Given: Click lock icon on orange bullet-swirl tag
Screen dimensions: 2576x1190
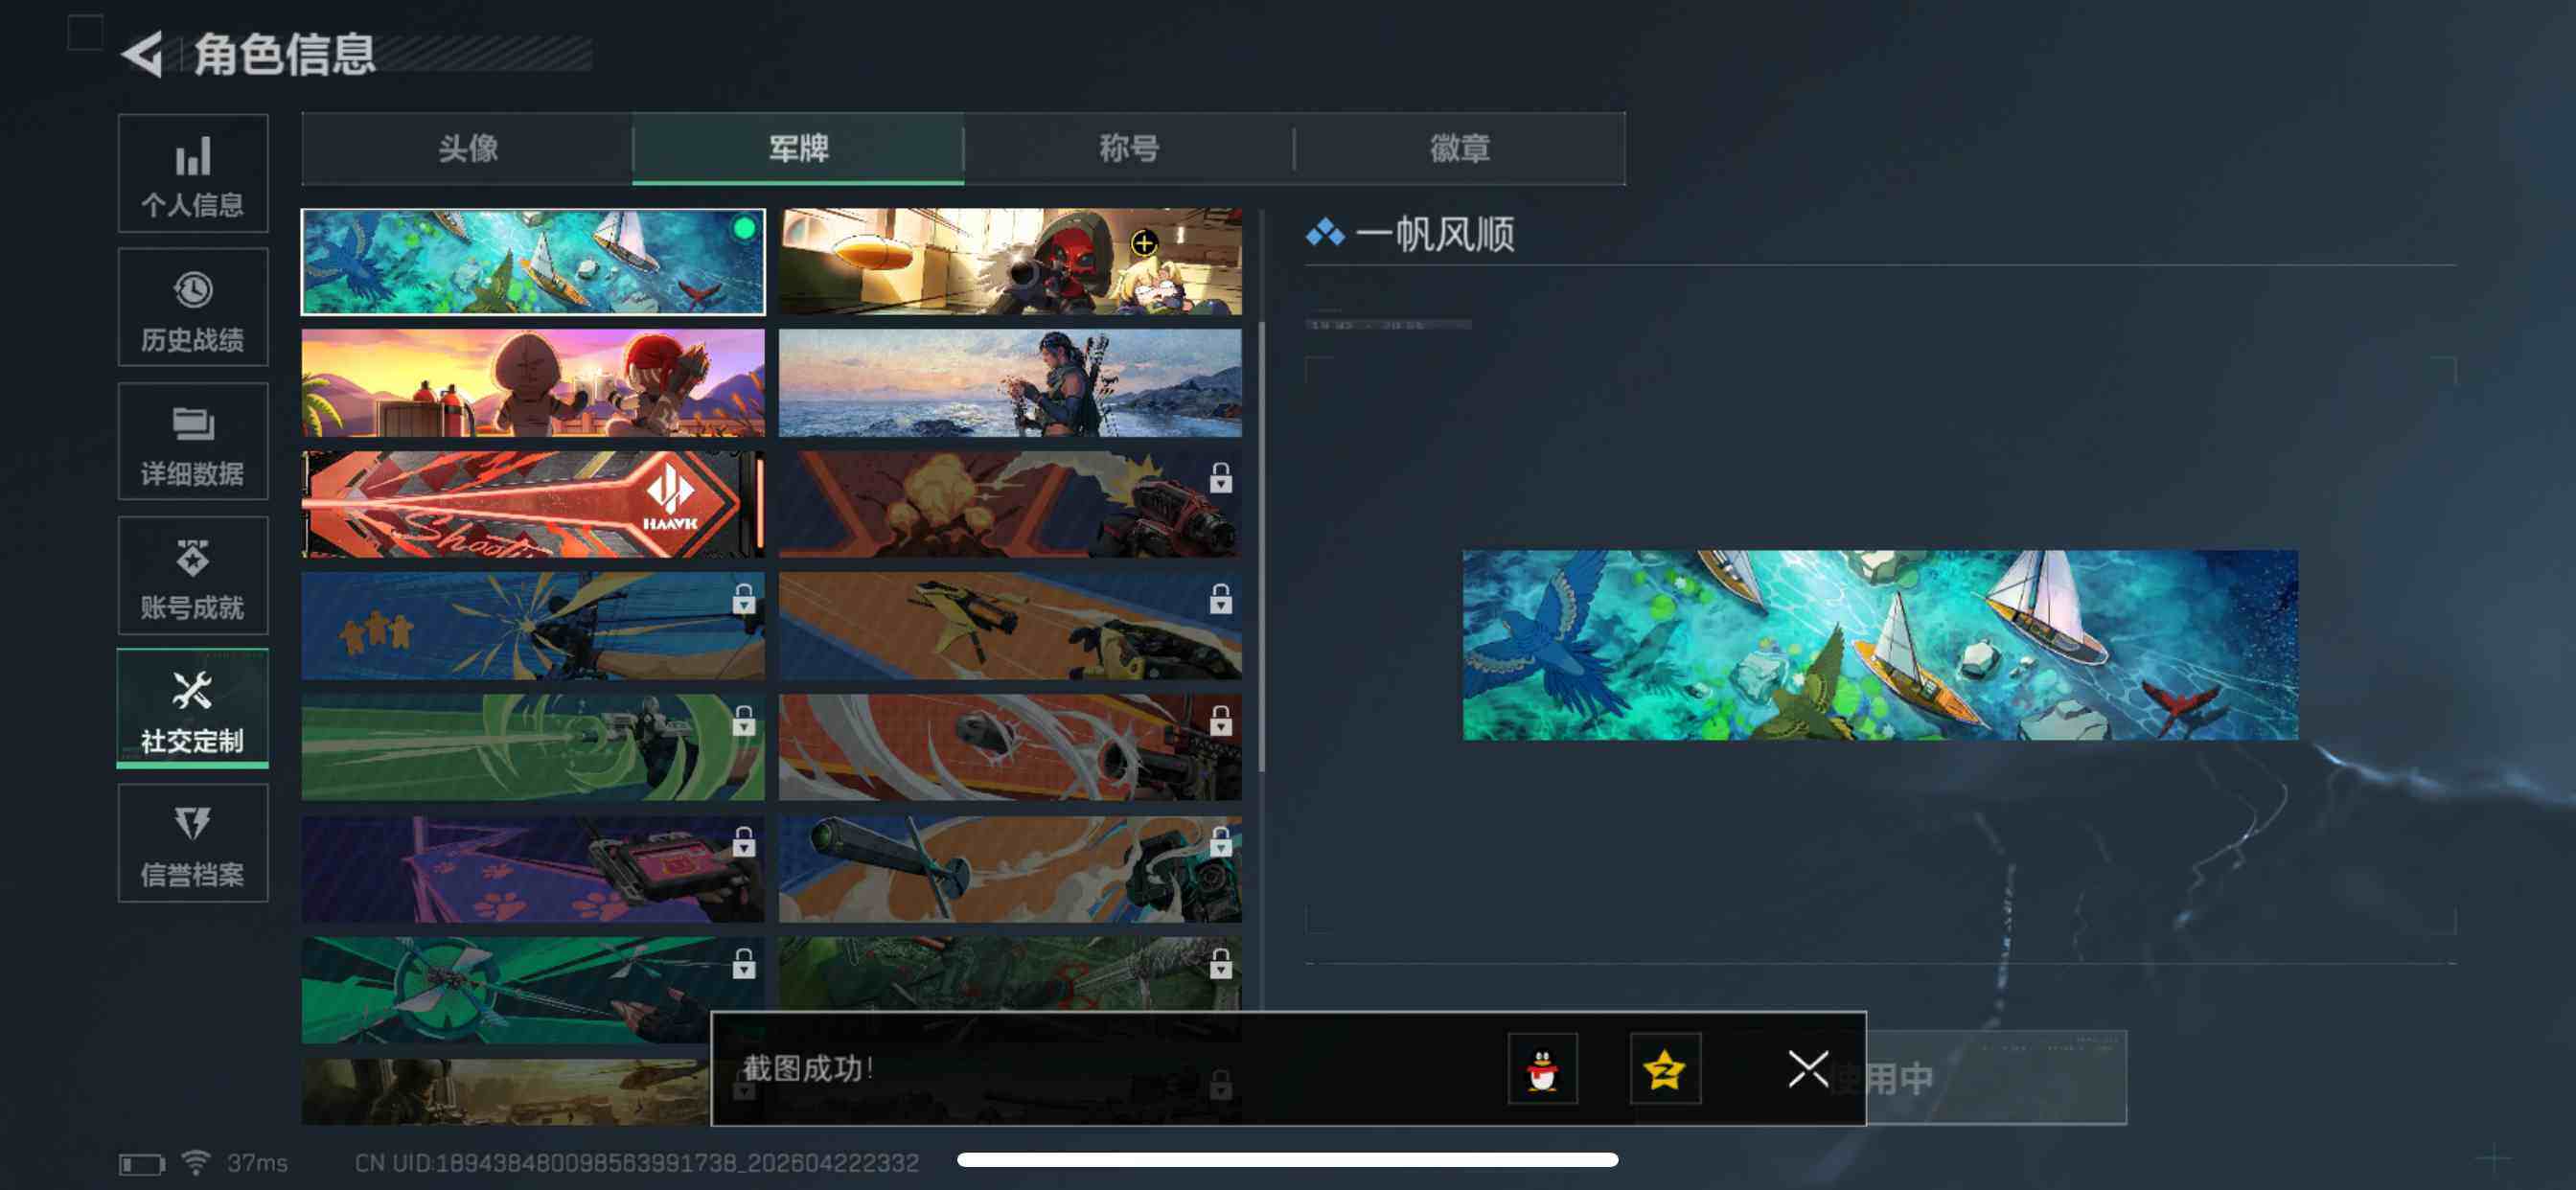Looking at the screenshot, I should [x=1220, y=721].
